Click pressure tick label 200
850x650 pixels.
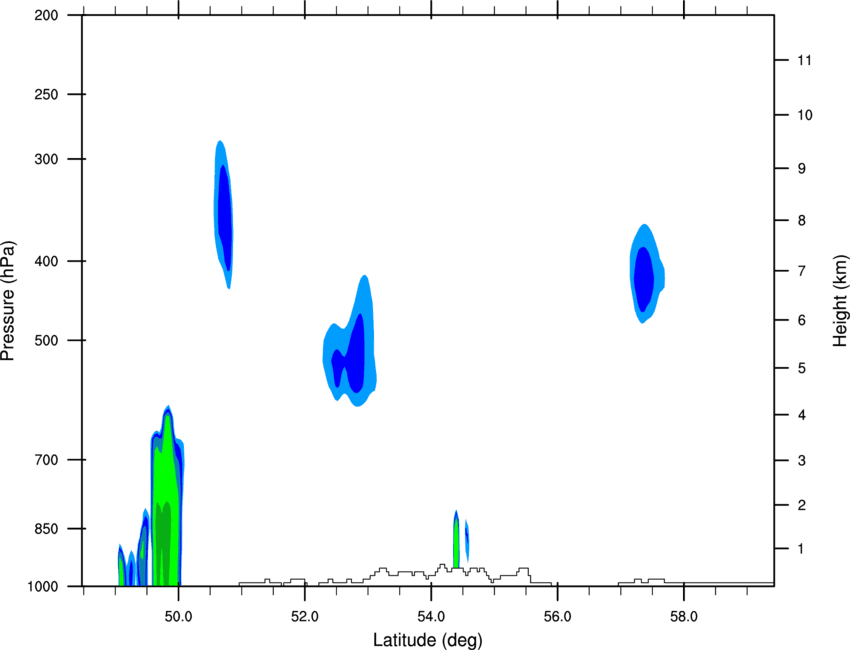click(x=46, y=15)
